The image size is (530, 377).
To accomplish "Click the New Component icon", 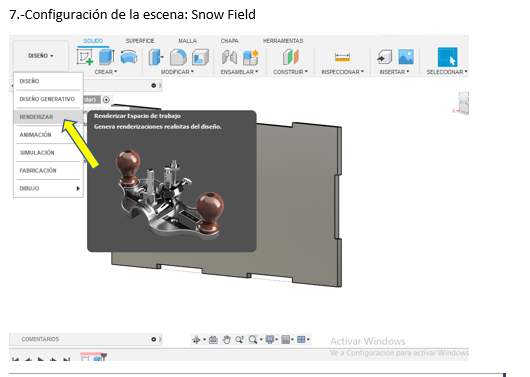I will point(251,57).
